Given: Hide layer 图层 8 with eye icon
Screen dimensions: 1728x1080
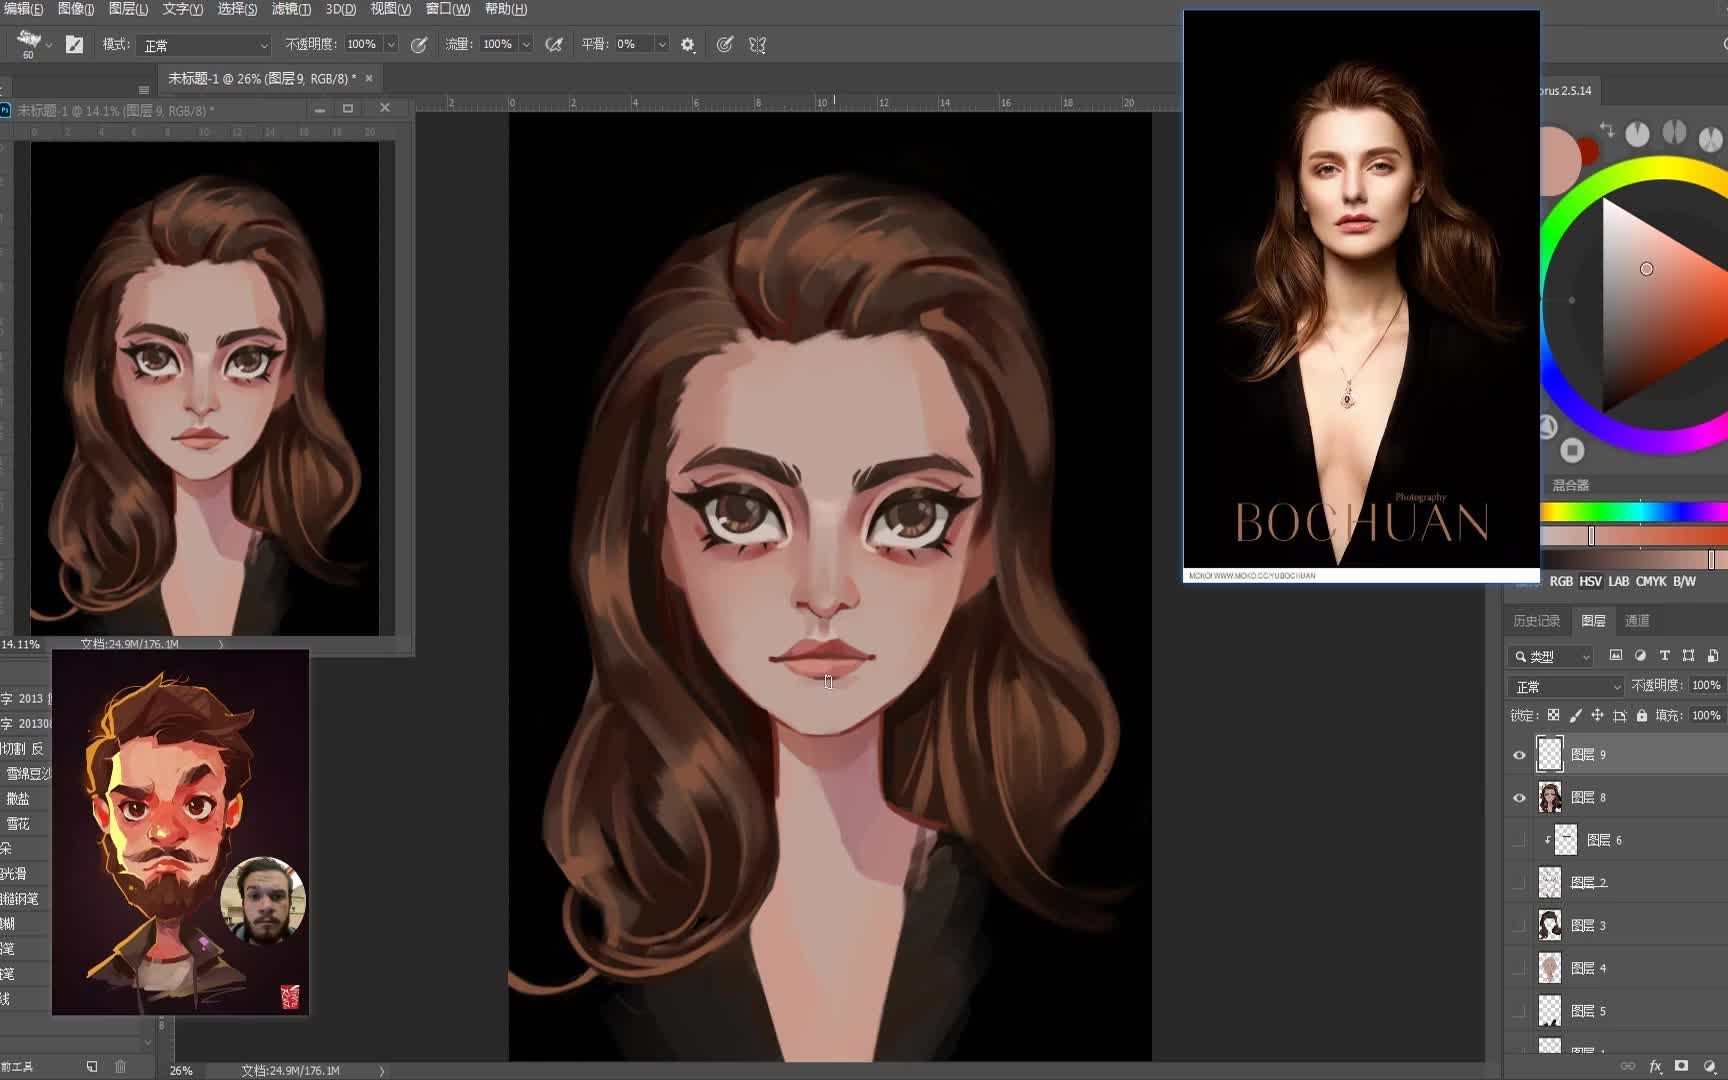Looking at the screenshot, I should pos(1519,798).
